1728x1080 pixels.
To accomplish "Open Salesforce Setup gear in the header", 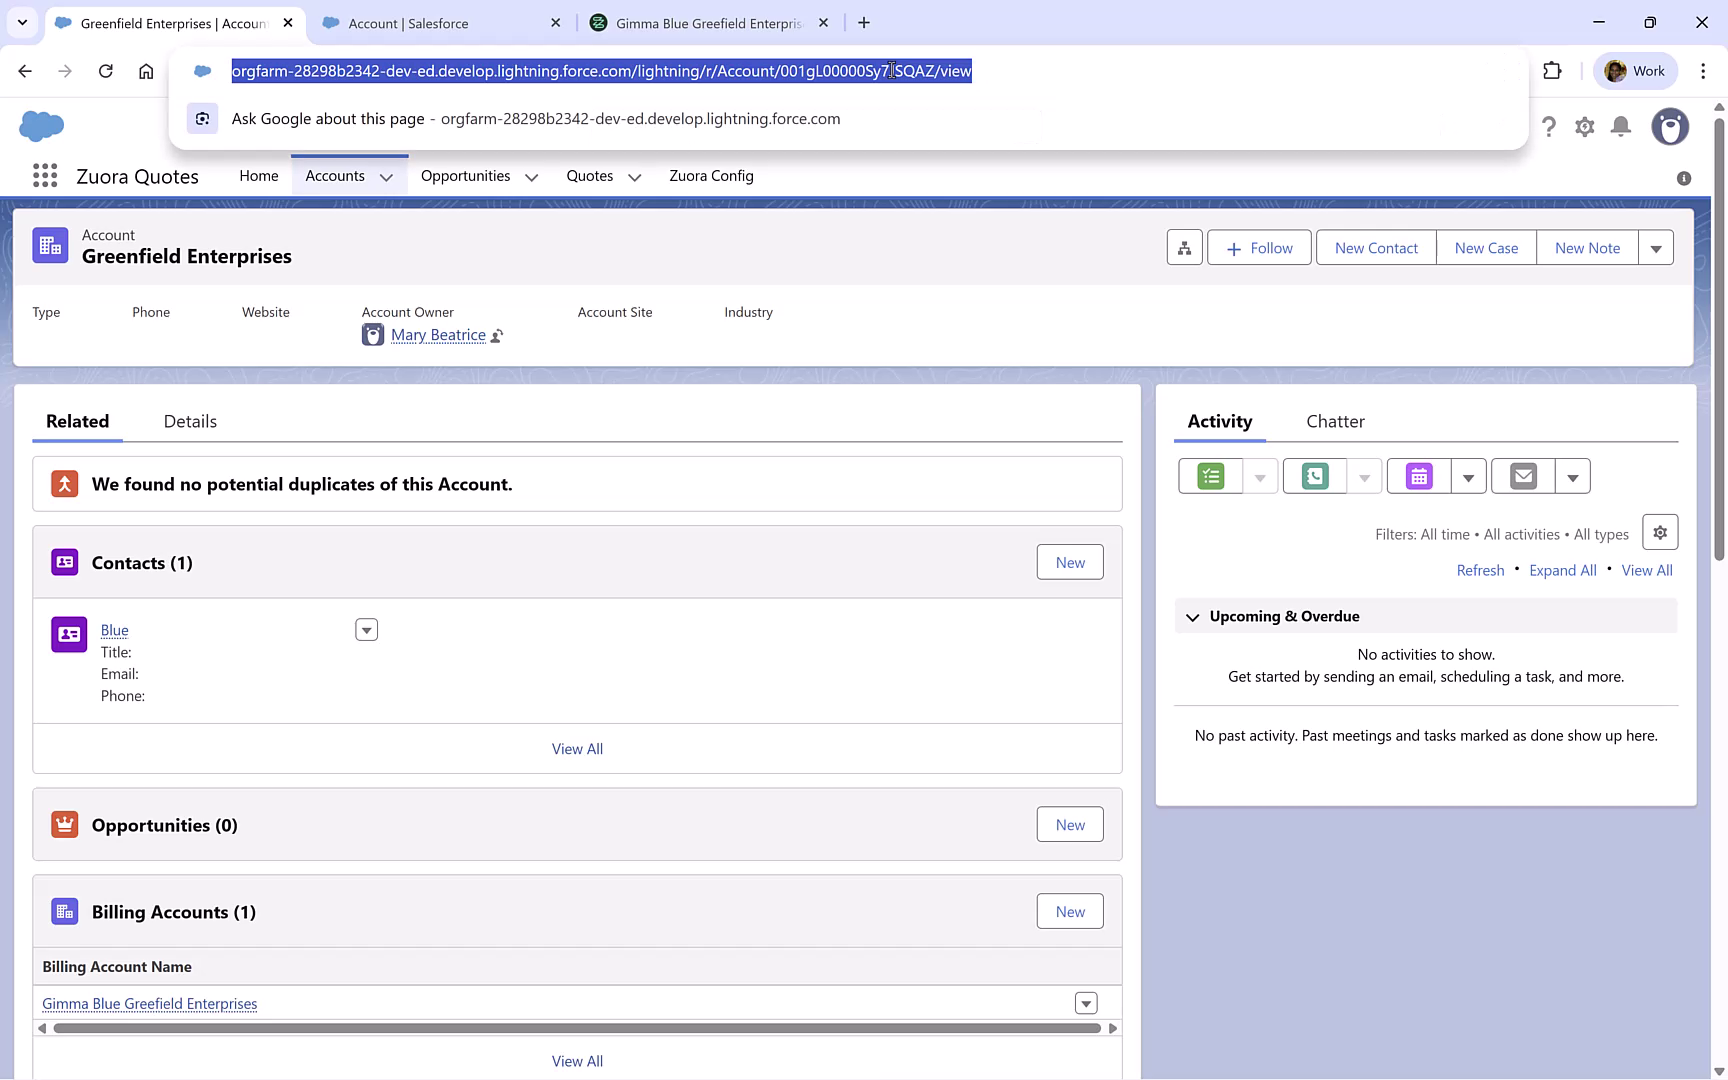I will point(1584,127).
